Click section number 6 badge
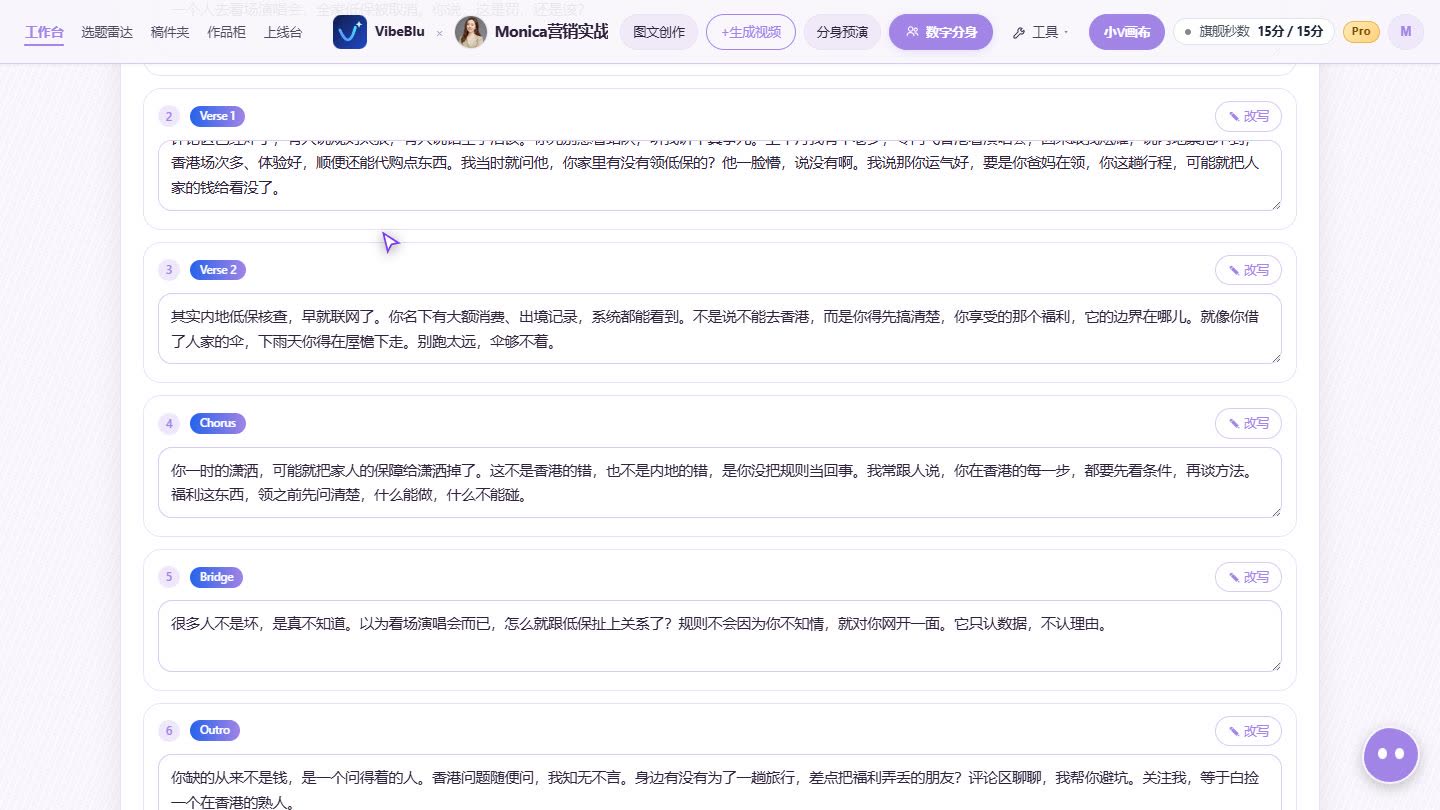Viewport: 1440px width, 810px height. [x=169, y=731]
